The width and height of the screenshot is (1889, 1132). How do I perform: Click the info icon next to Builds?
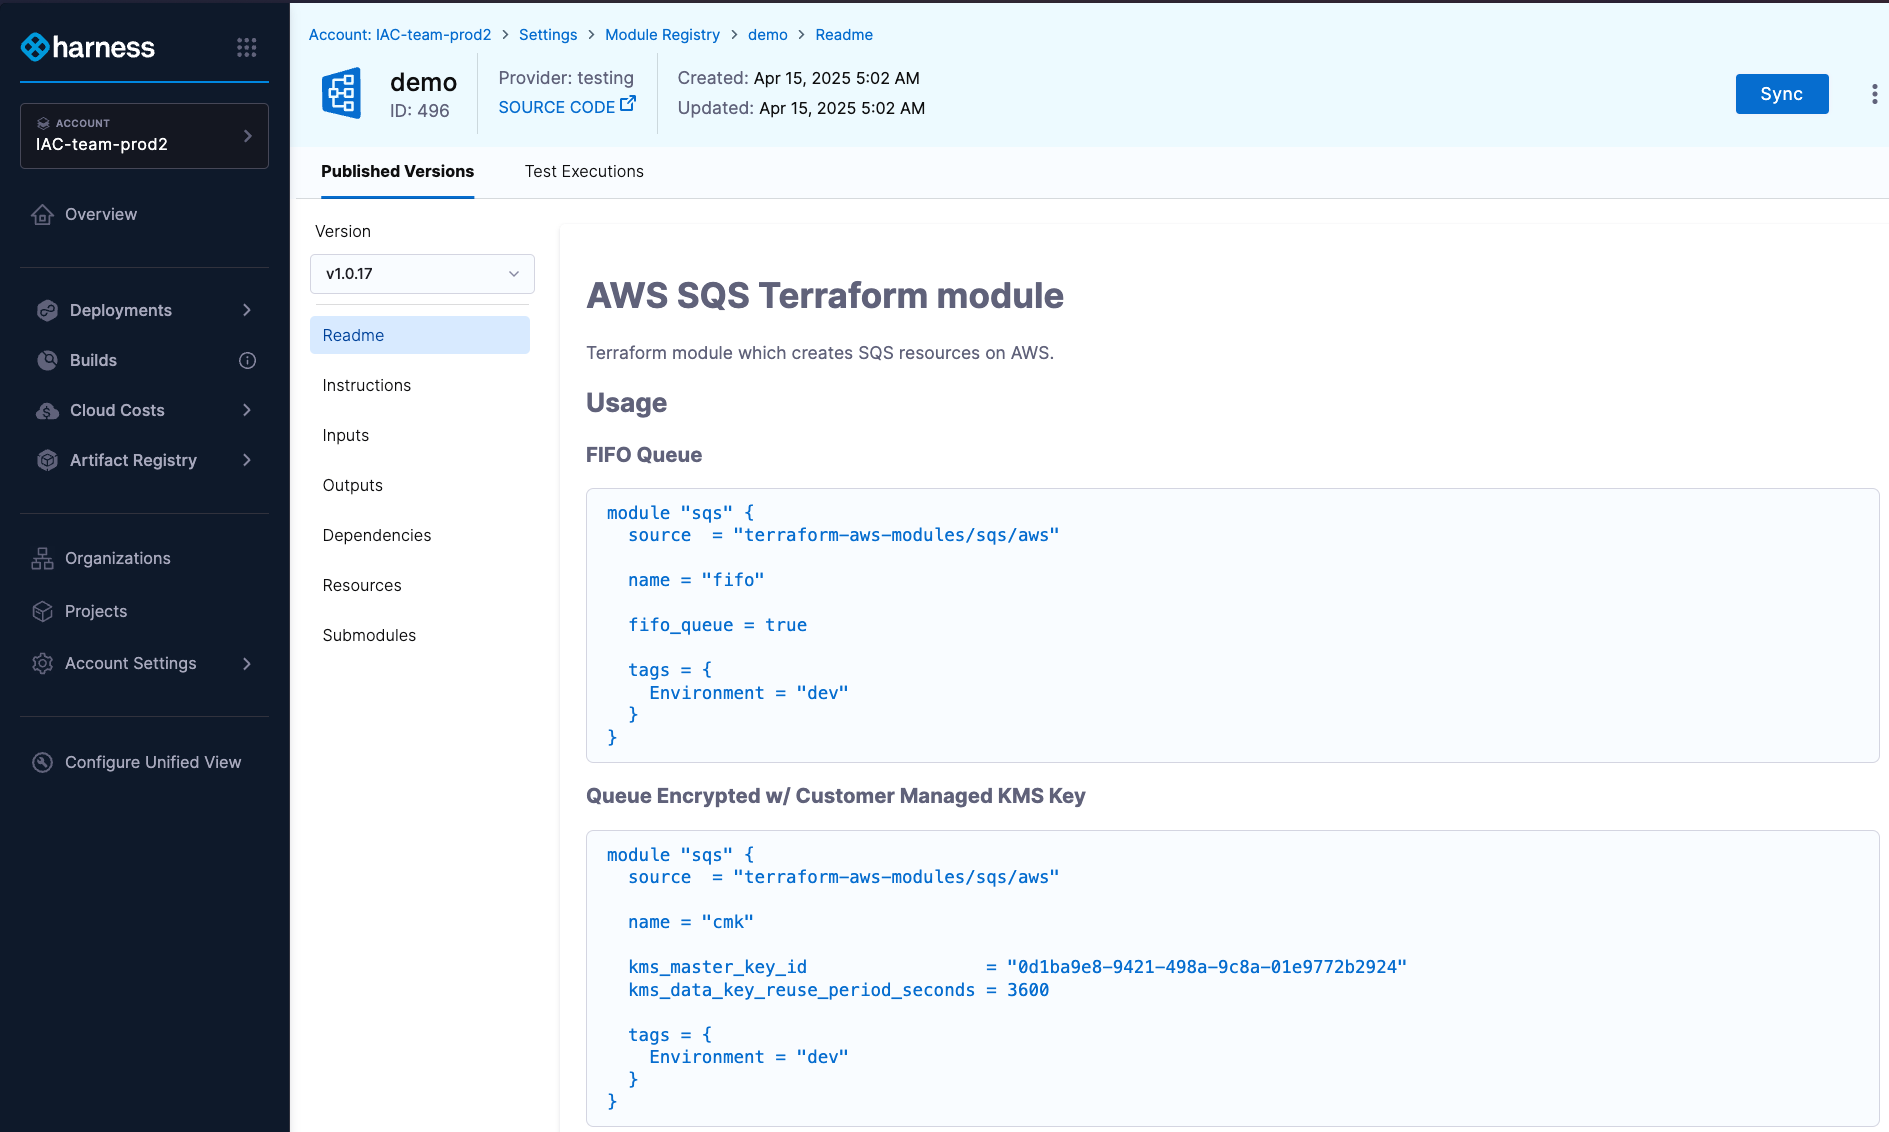[247, 360]
